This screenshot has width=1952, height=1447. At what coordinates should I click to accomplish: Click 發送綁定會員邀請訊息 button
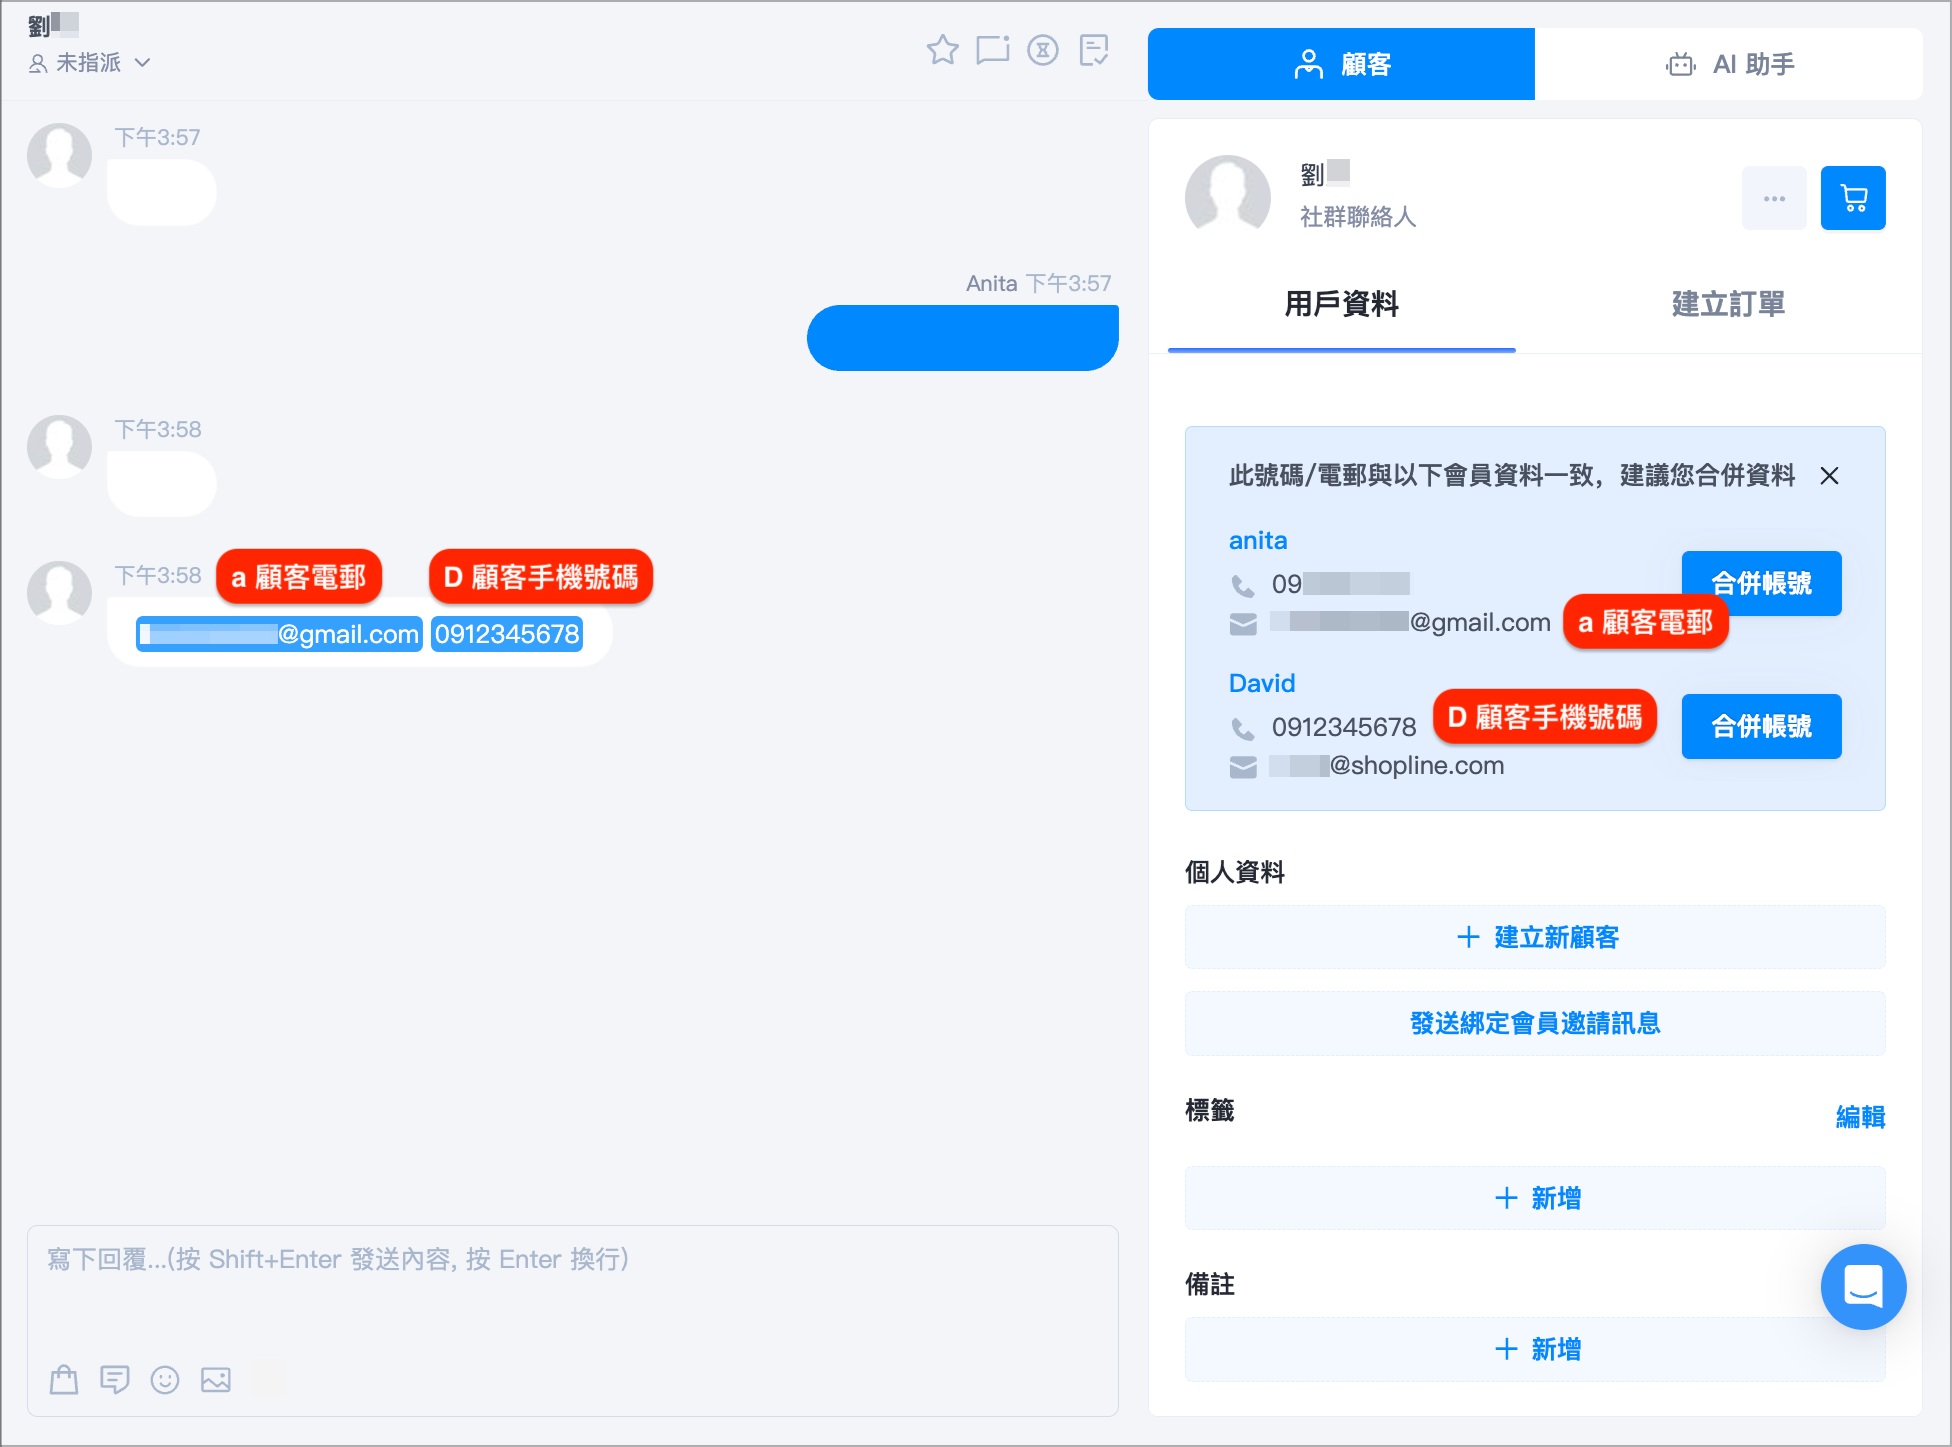(x=1535, y=1023)
